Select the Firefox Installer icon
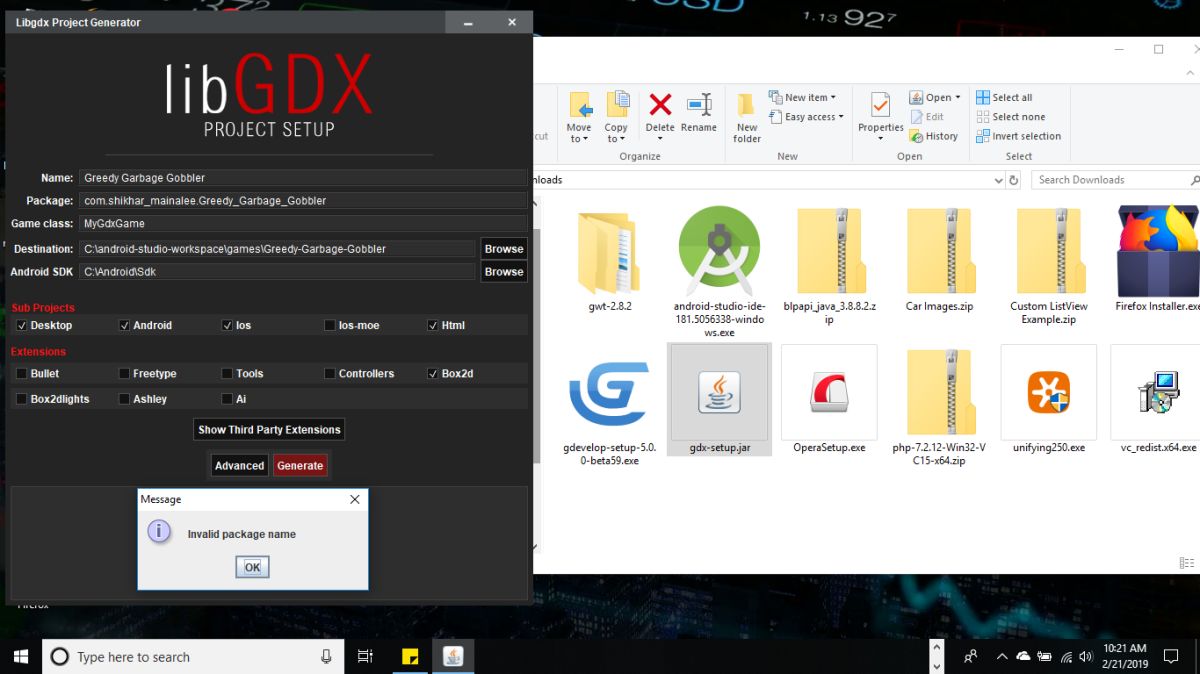 coord(1158,250)
